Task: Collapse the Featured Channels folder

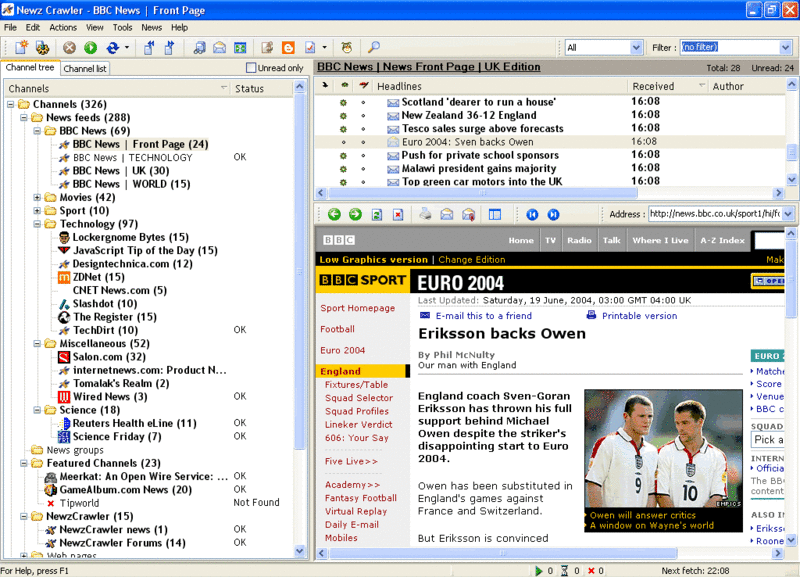Action: pyautogui.click(x=23, y=463)
